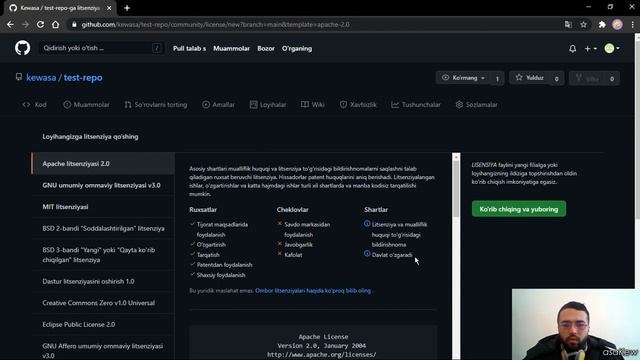Select BSD 3-bandi Yangi litsenziya
This screenshot has width=640, height=360.
103,255
